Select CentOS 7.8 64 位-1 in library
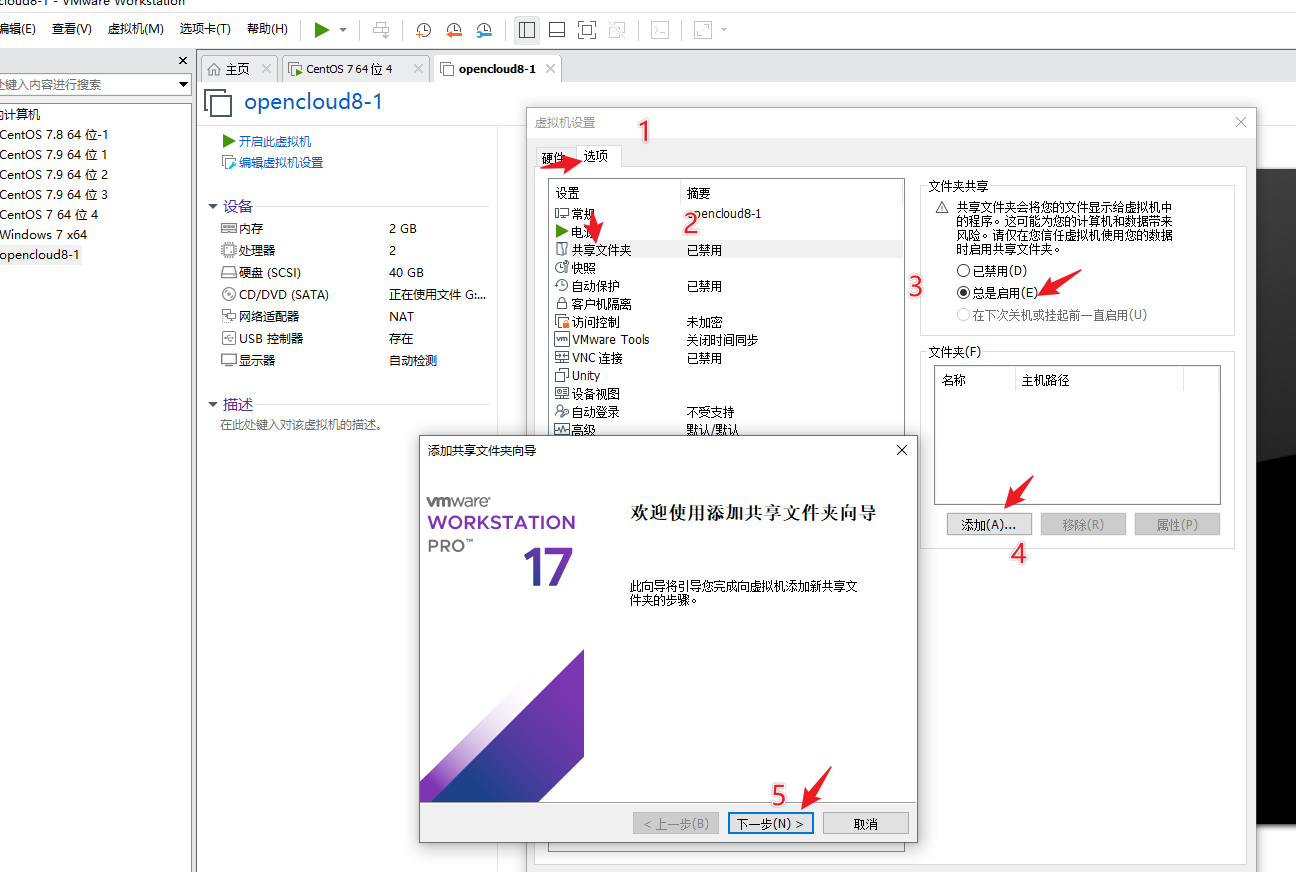The height and width of the screenshot is (872, 1296). point(54,135)
